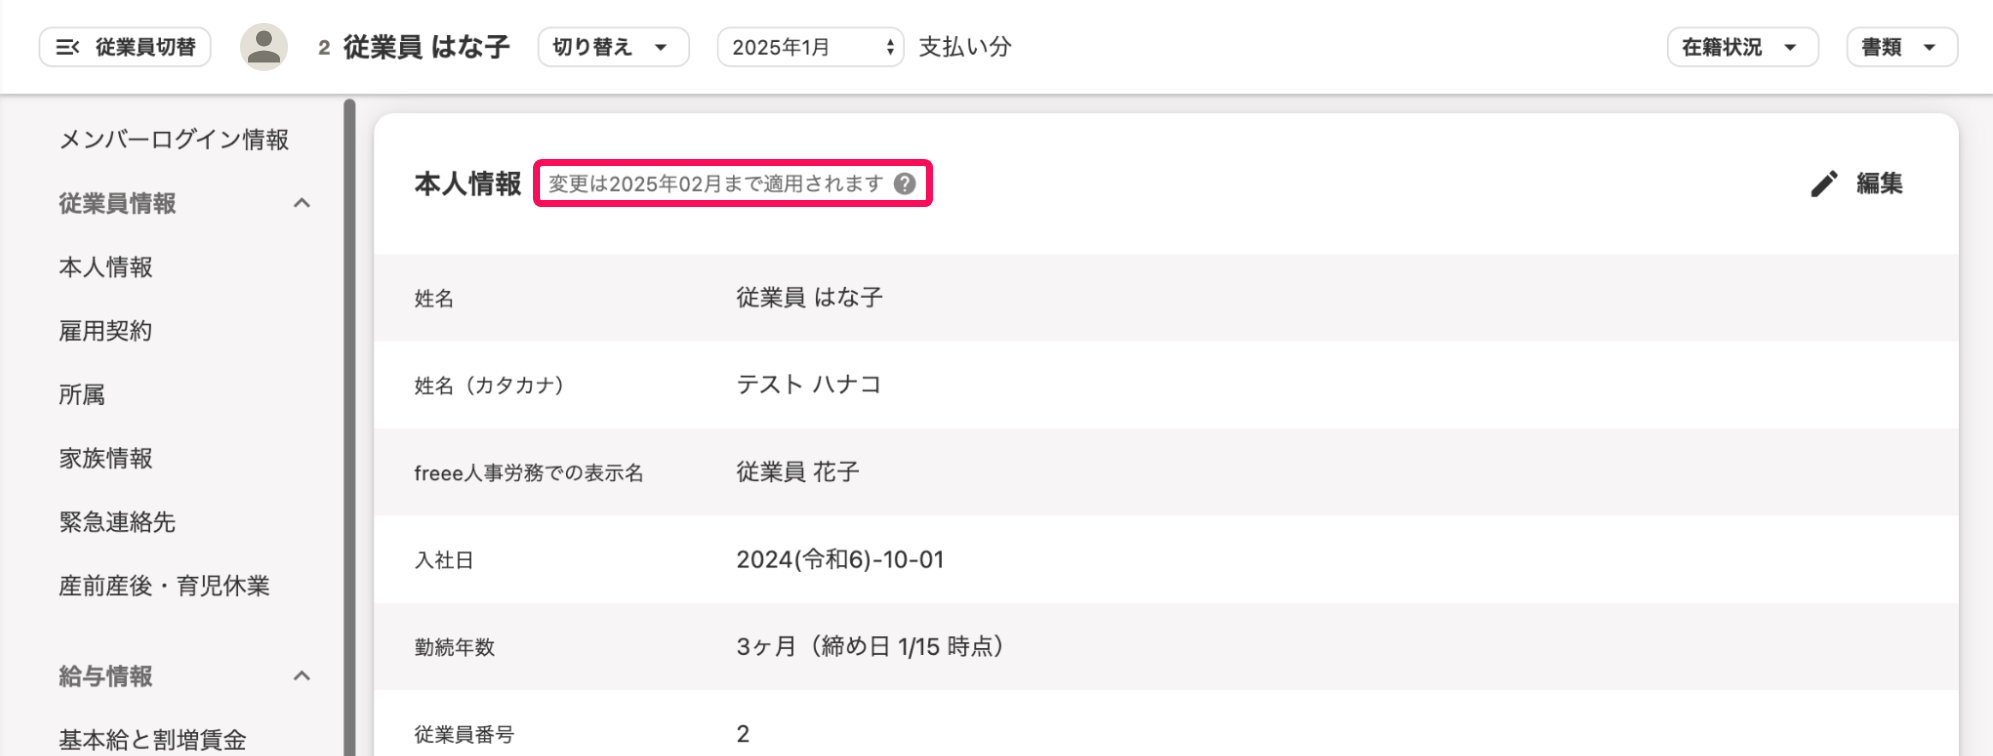Go to 産前産後・育児休業 section

[164, 586]
